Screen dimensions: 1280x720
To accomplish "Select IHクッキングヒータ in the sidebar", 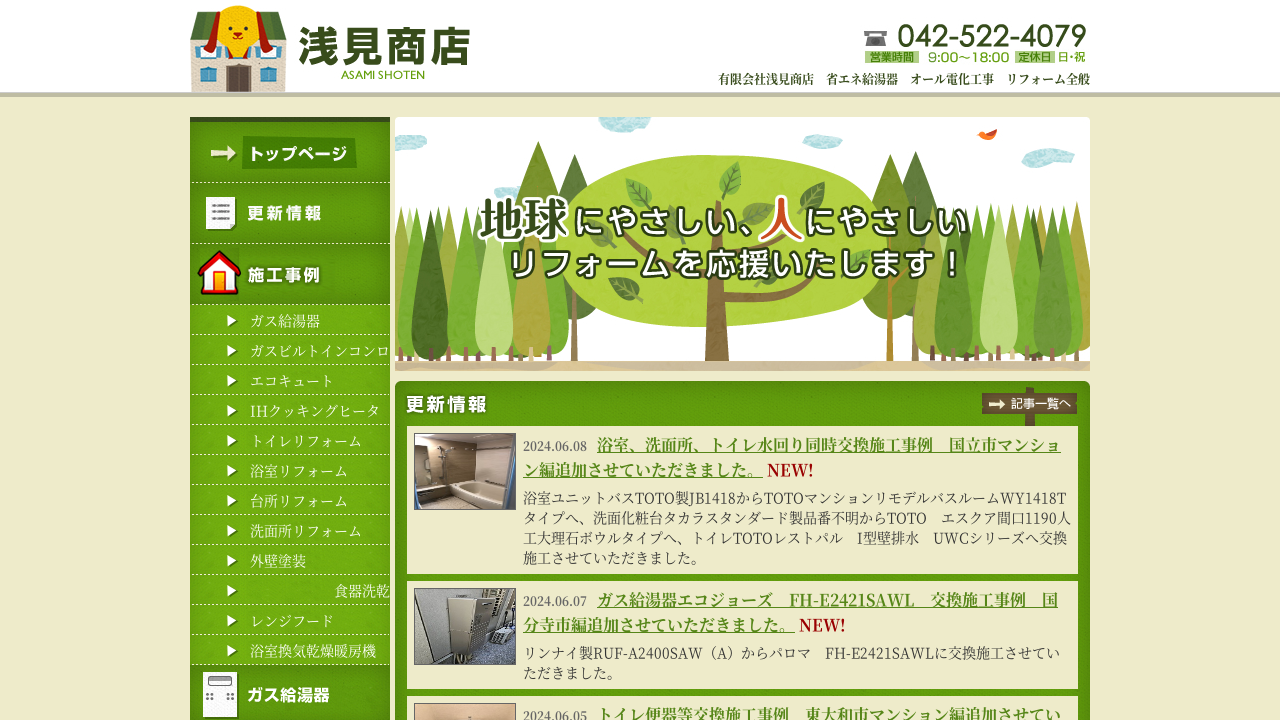I will [314, 411].
